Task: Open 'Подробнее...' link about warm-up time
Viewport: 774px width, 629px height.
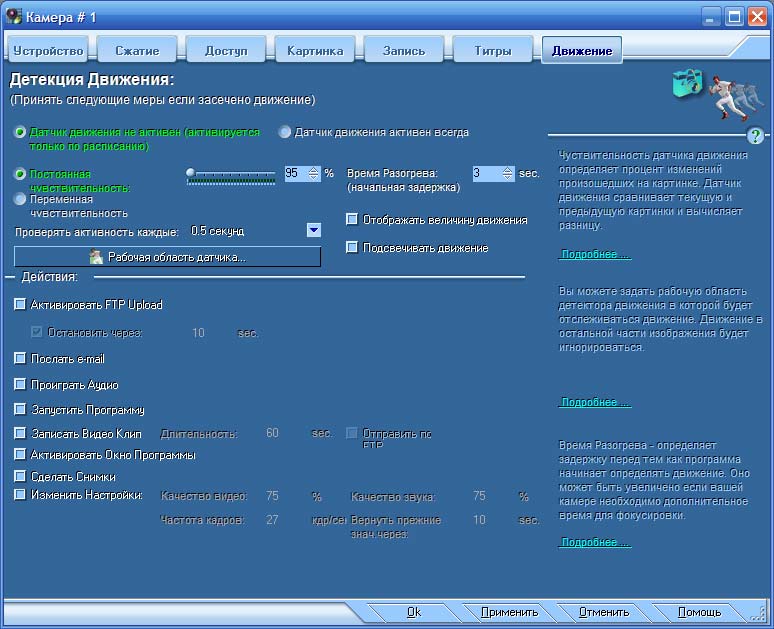Action: [x=595, y=542]
